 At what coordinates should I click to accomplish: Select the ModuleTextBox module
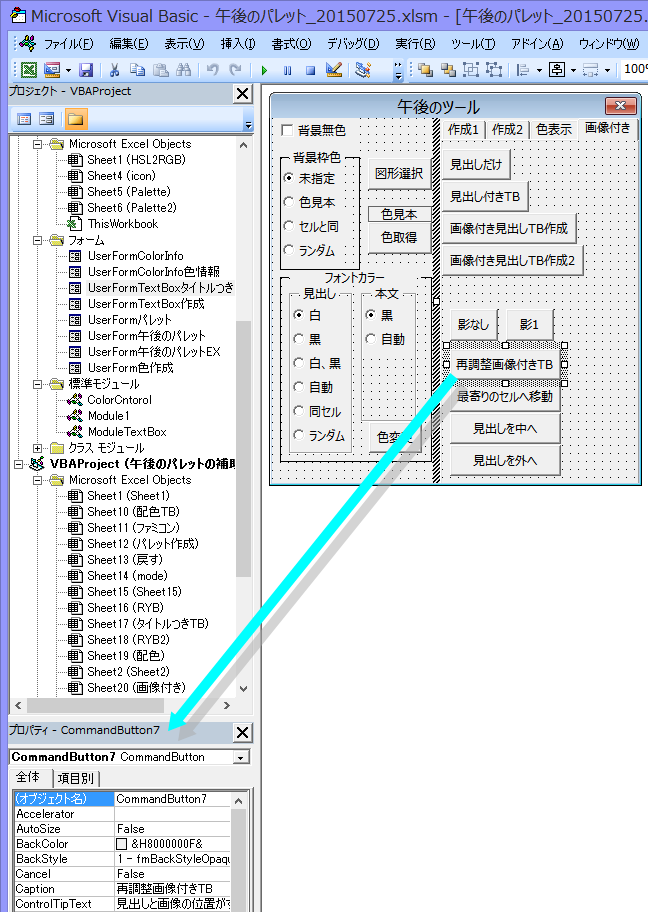(127, 432)
